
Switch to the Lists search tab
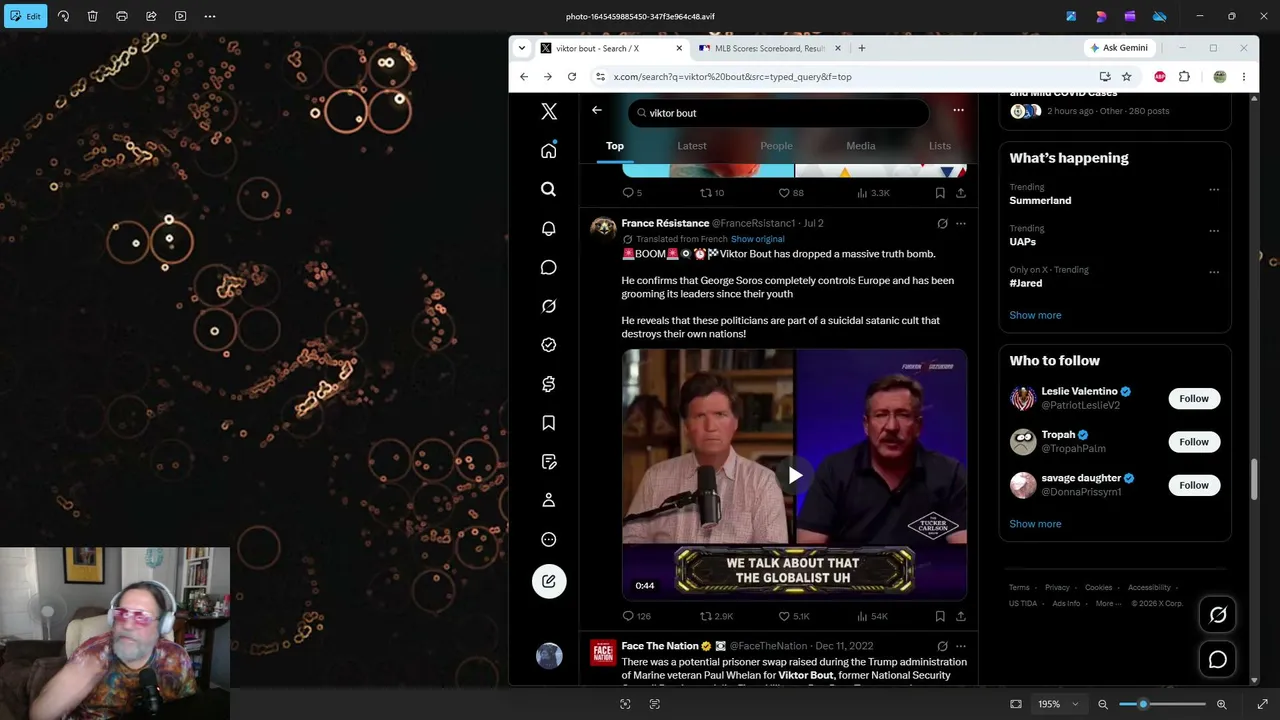click(940, 146)
